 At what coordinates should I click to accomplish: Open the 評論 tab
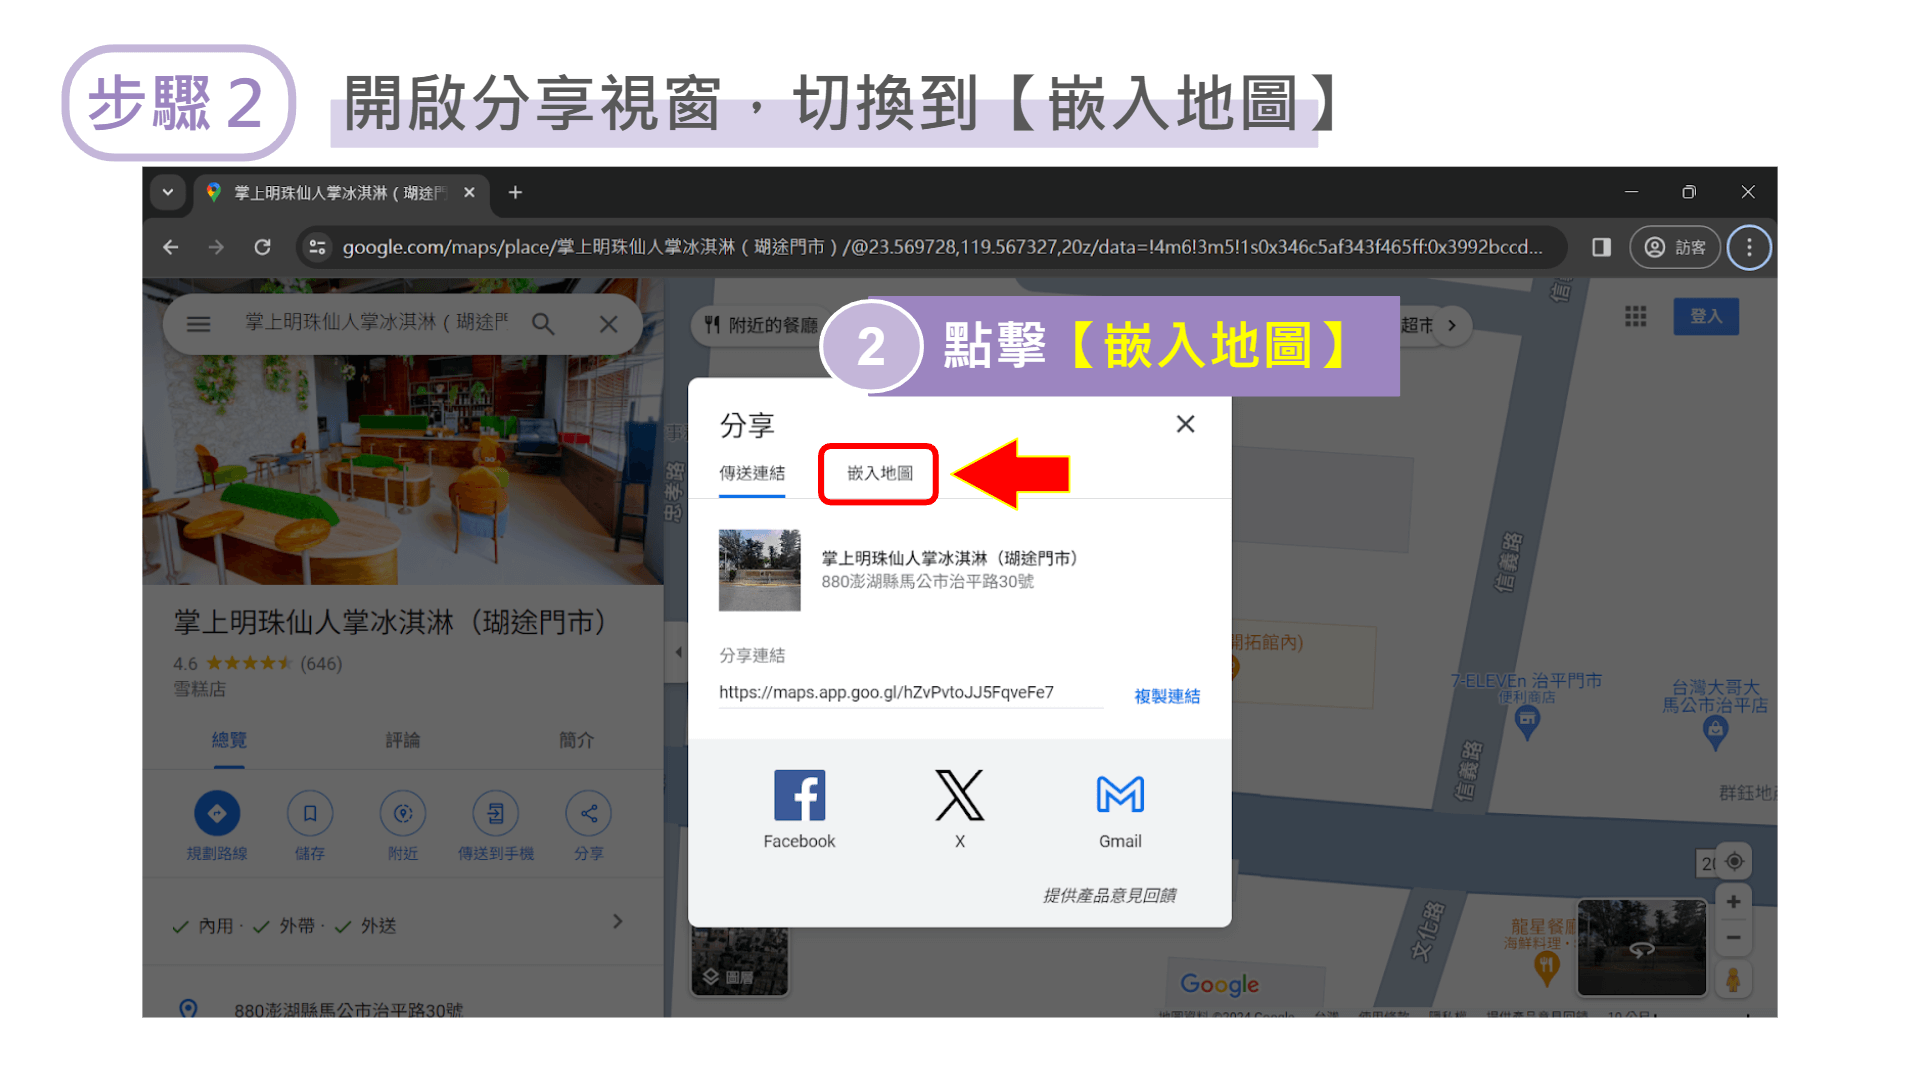[x=403, y=740]
